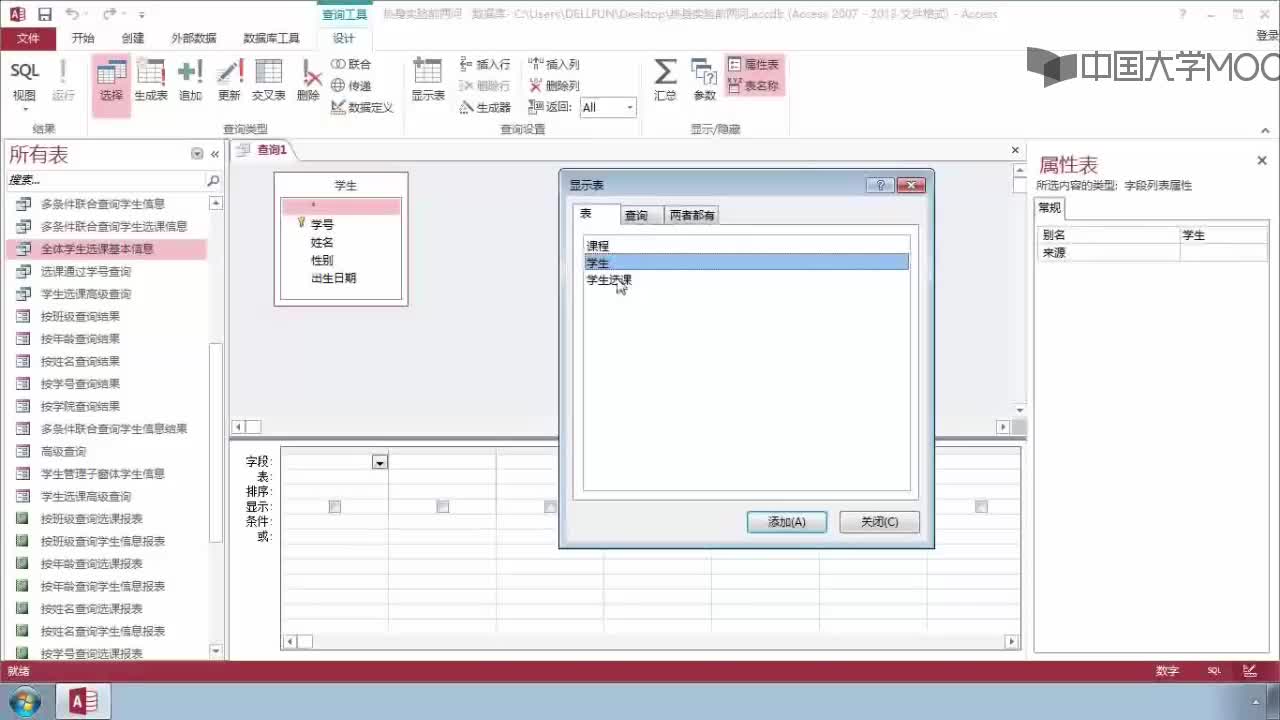Viewport: 1280px width, 720px height.
Task: Click 登录 sign in link
Action: tap(1267, 35)
